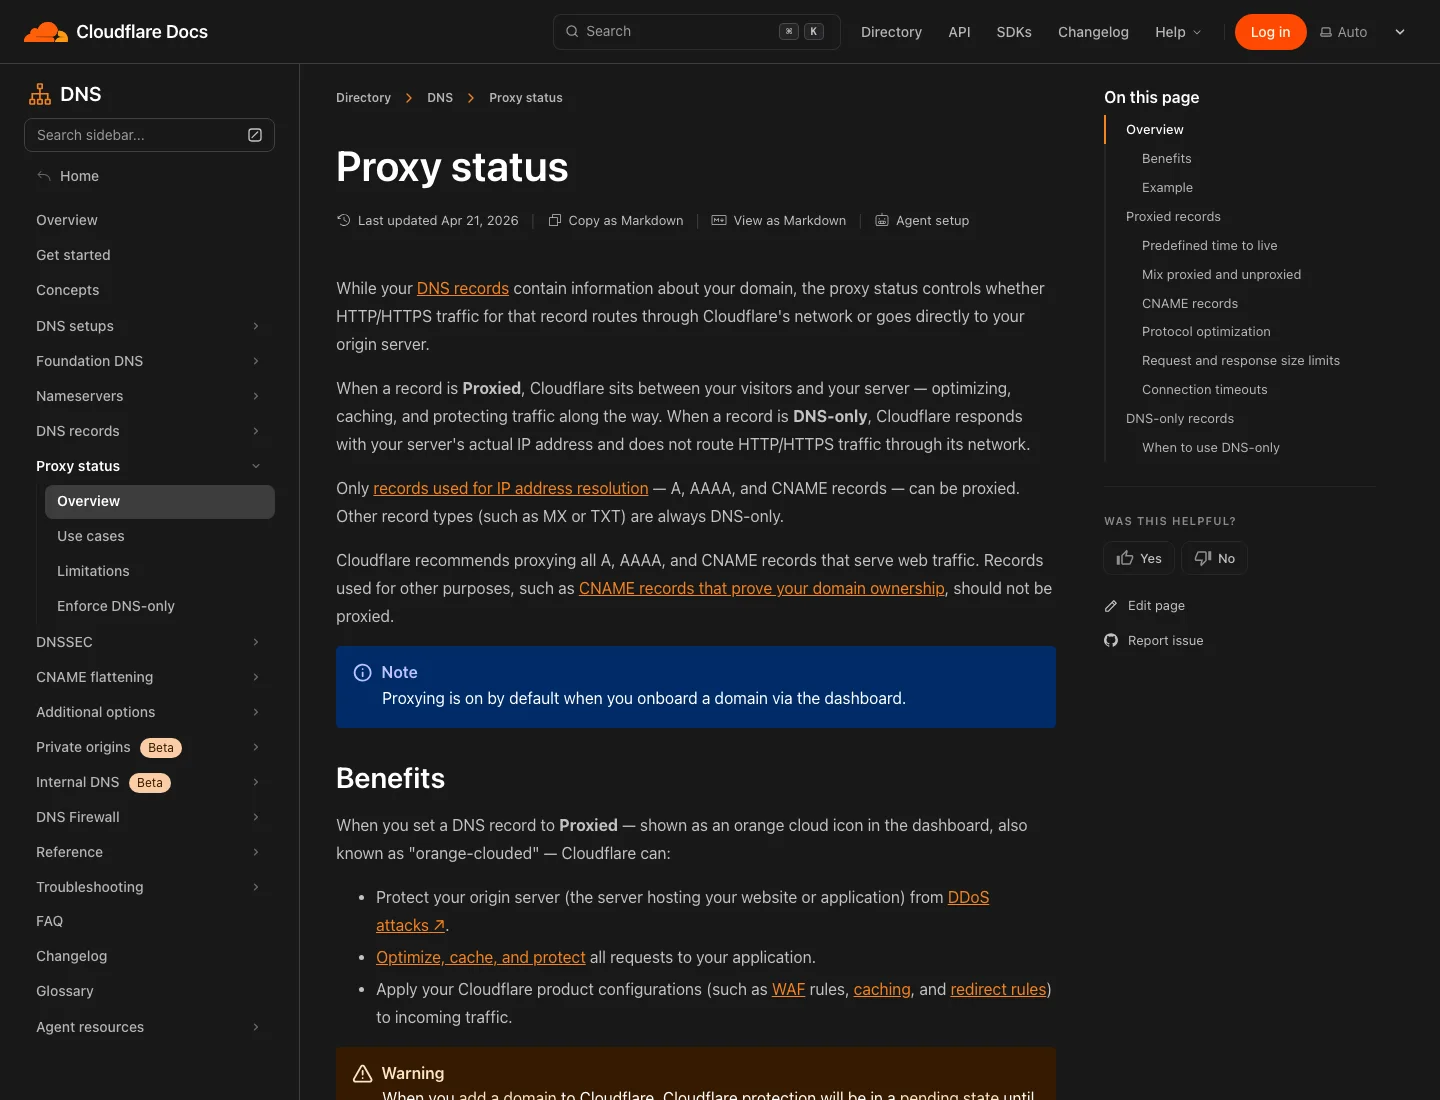This screenshot has height=1100, width=1440.
Task: Open Private origins Beta sidebar item
Action: [x=149, y=747]
